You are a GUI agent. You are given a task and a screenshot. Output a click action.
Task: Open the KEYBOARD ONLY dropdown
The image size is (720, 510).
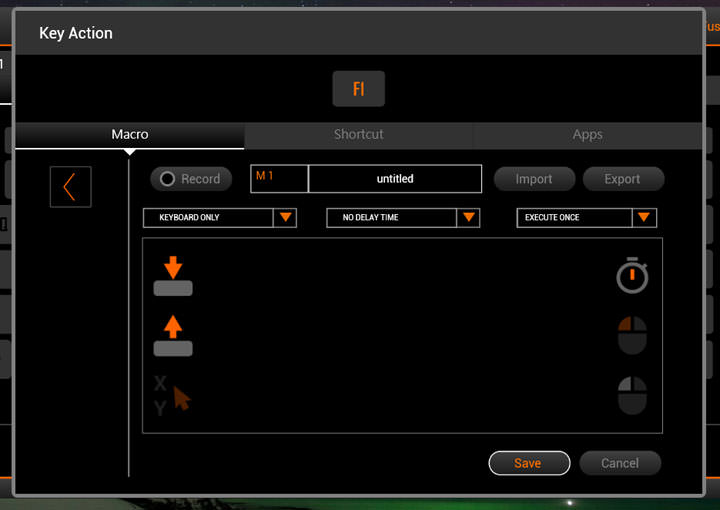(220, 217)
